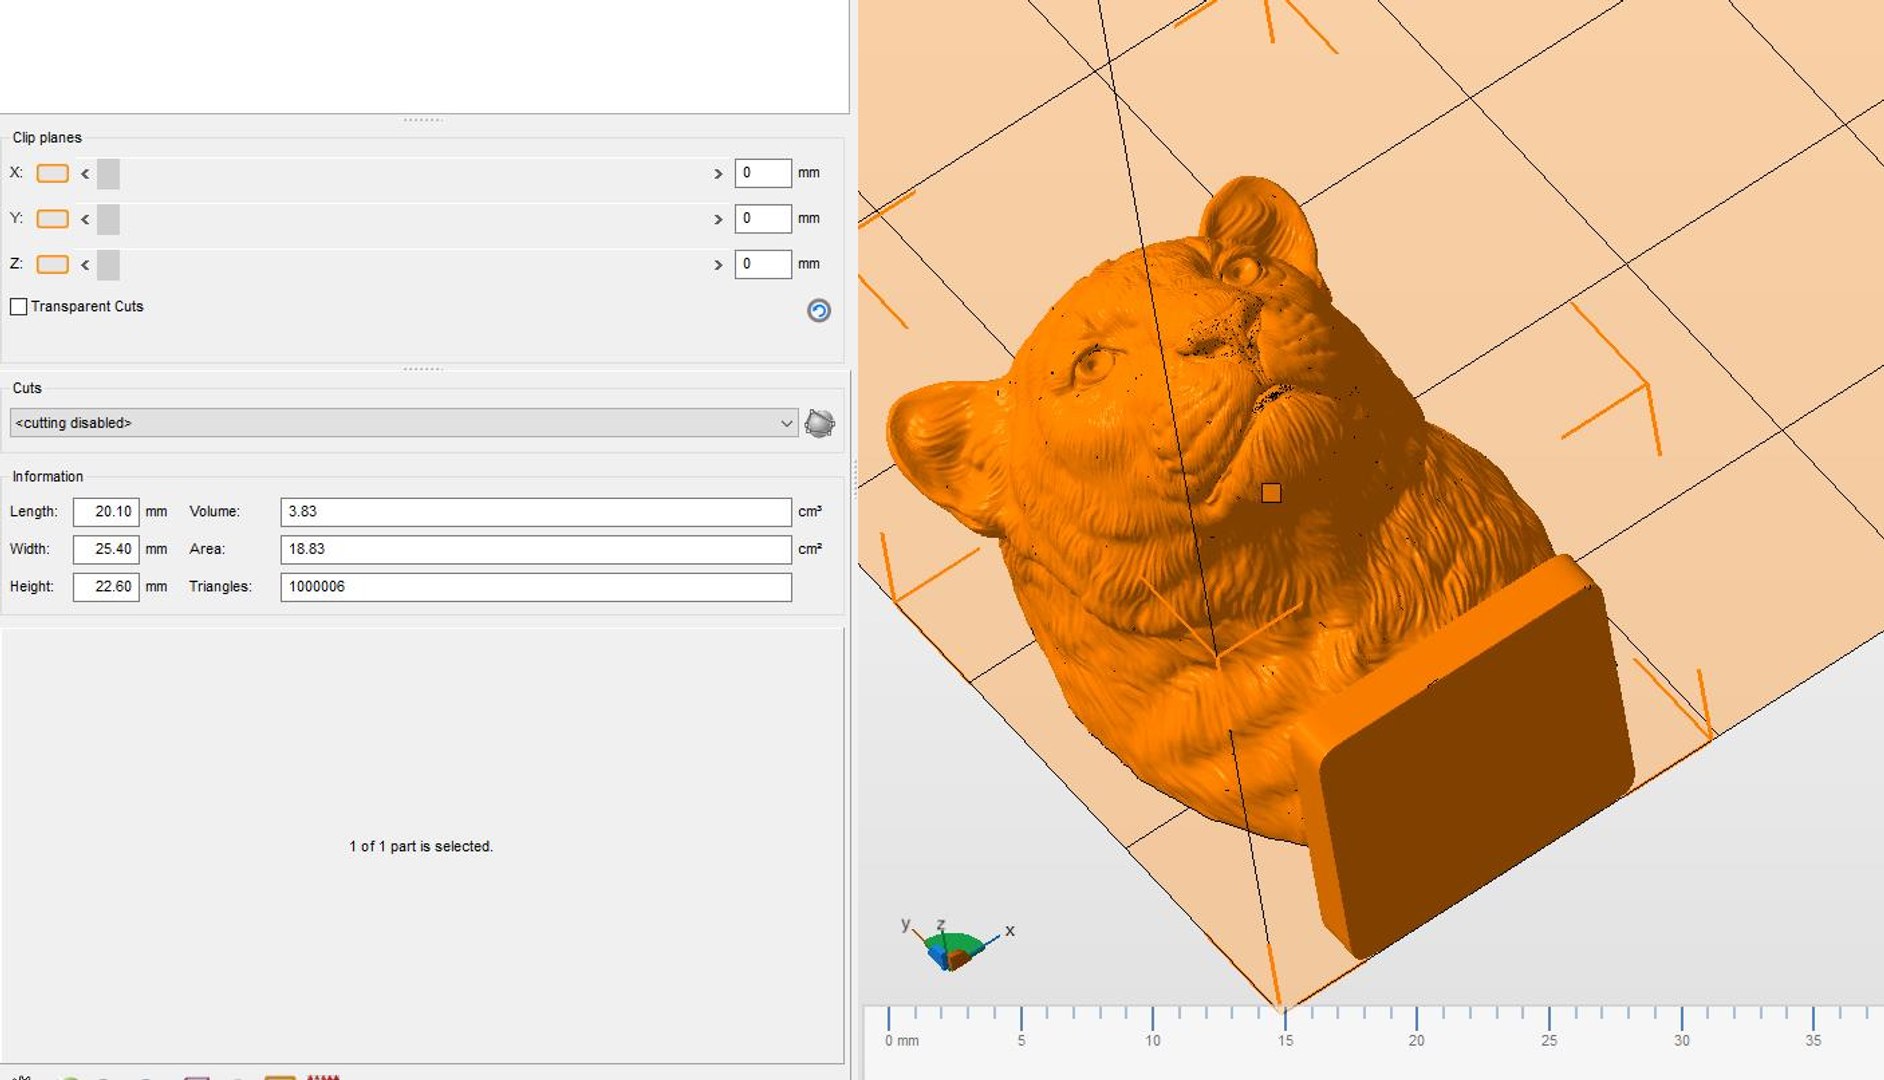Screen dimensions: 1884x1080
Task: Click the XYZ orientation gizmo in viewport
Action: (957, 945)
